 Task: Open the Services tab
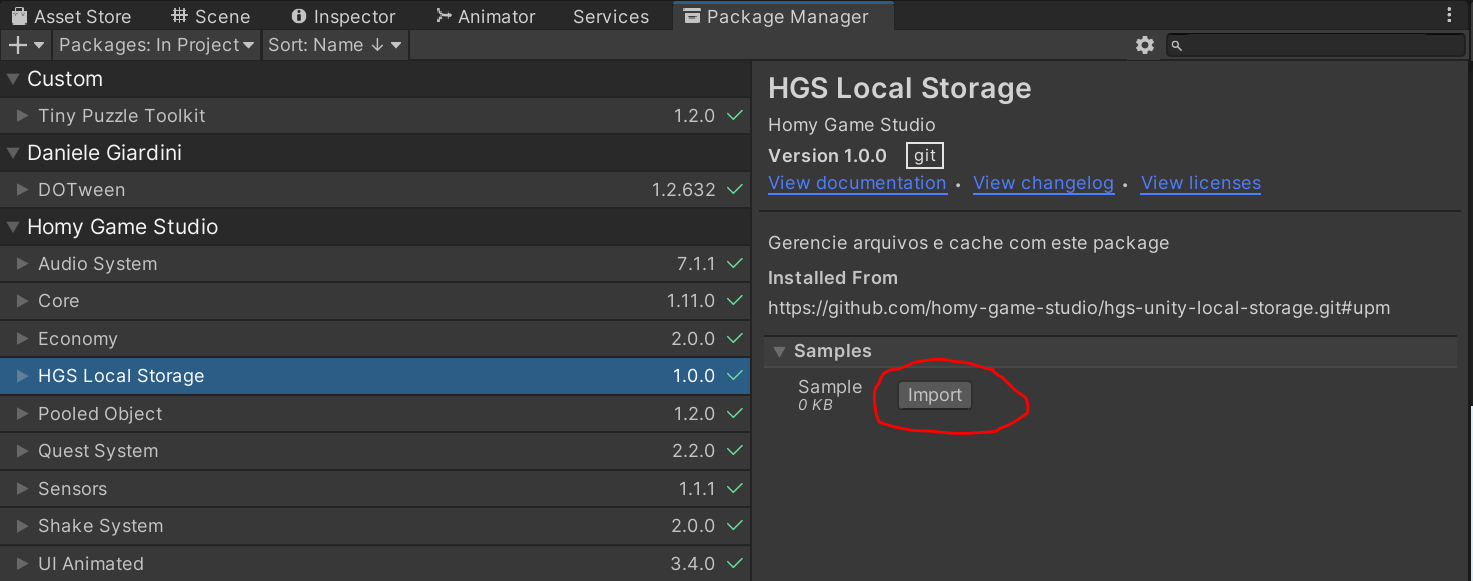611,16
